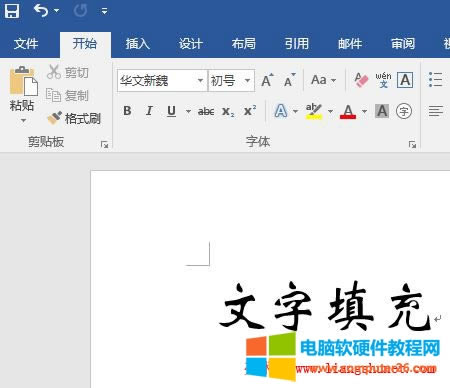Image resolution: width=450 pixels, height=388 pixels.
Task: Click the 格式刷 format painter button
Action: tap(74, 118)
